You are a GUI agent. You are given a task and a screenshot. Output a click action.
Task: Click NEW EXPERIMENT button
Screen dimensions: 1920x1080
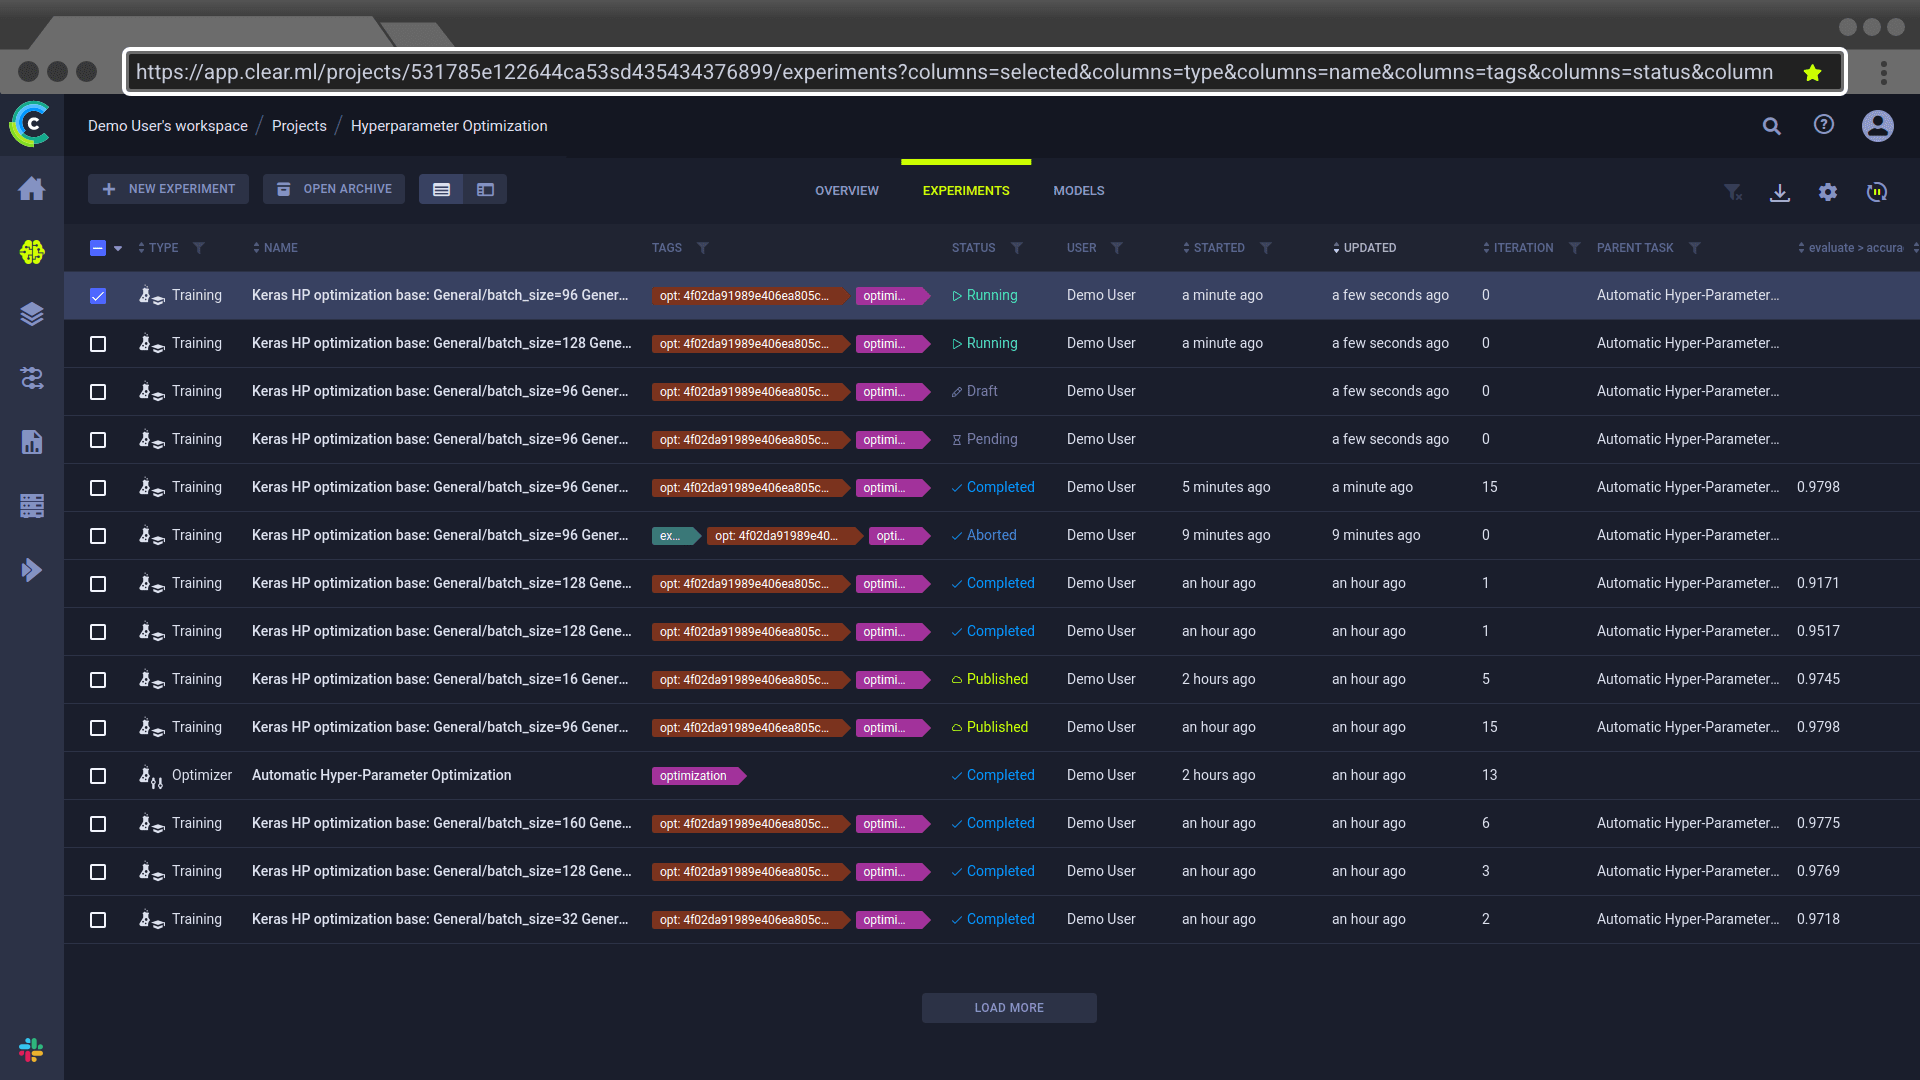(169, 189)
